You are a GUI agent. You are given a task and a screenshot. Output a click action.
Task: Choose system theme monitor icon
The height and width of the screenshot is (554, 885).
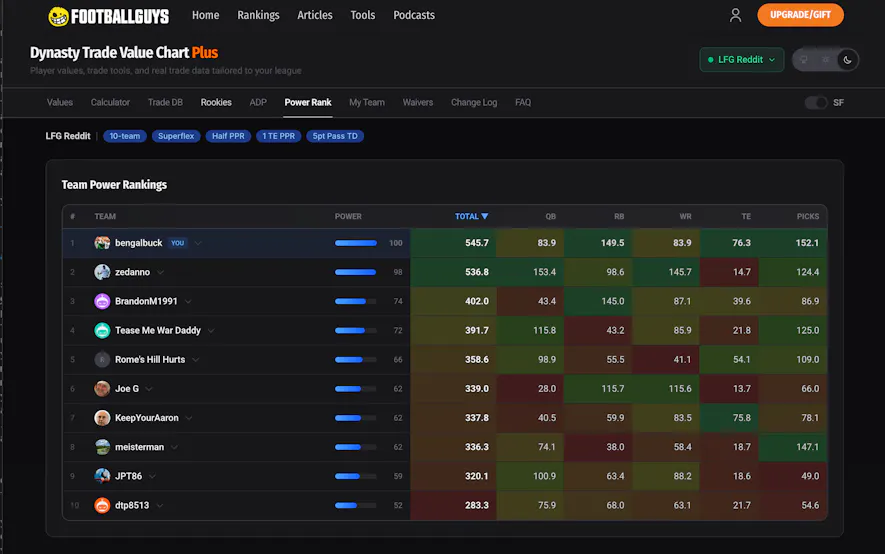tap(804, 60)
